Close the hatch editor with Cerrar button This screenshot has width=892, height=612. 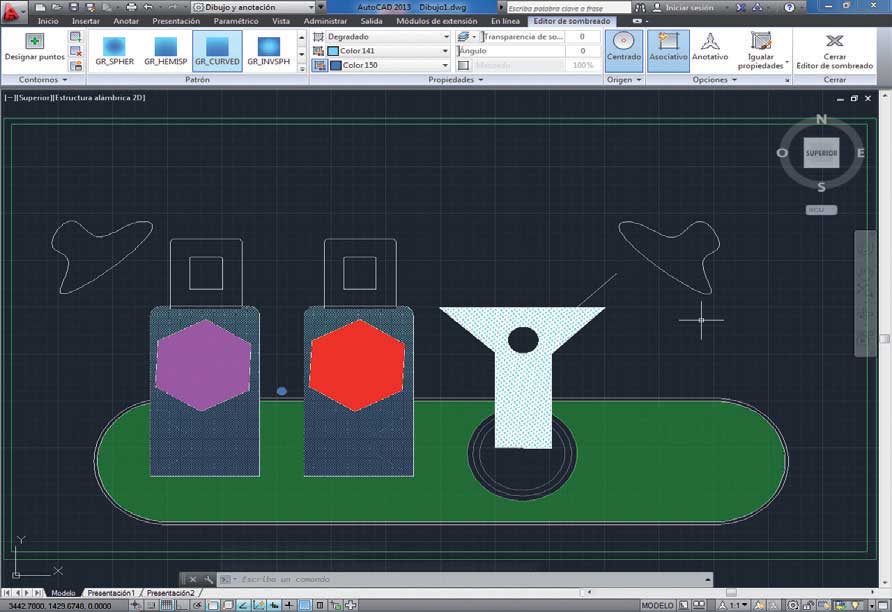(x=834, y=46)
